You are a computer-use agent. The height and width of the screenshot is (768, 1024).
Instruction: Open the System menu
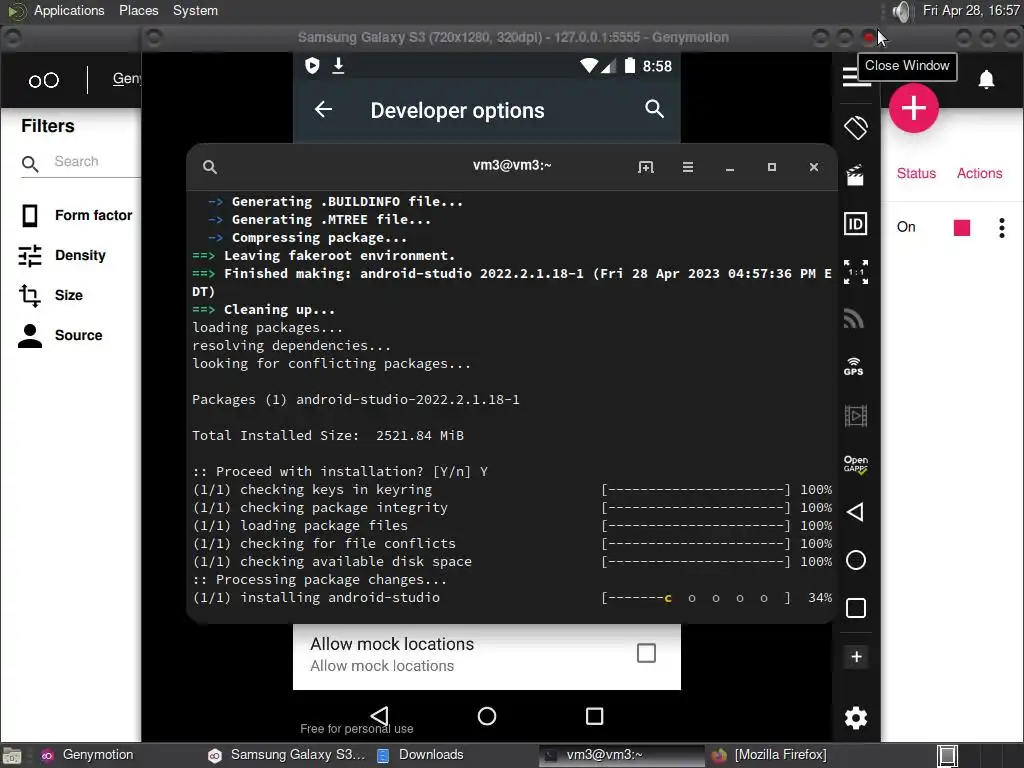(195, 10)
